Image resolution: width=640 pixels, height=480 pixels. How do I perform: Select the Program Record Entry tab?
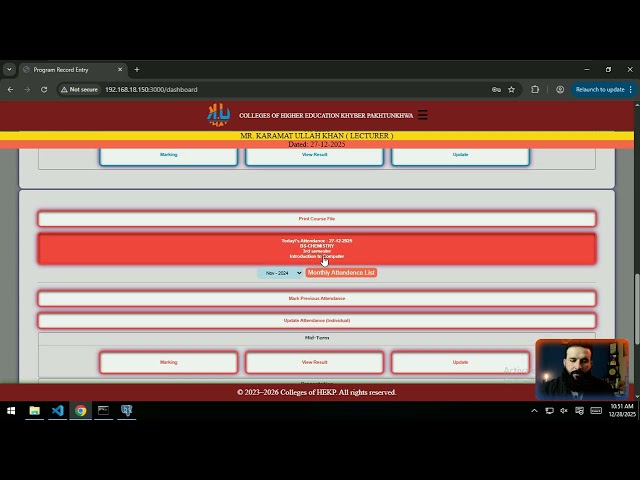[73, 70]
